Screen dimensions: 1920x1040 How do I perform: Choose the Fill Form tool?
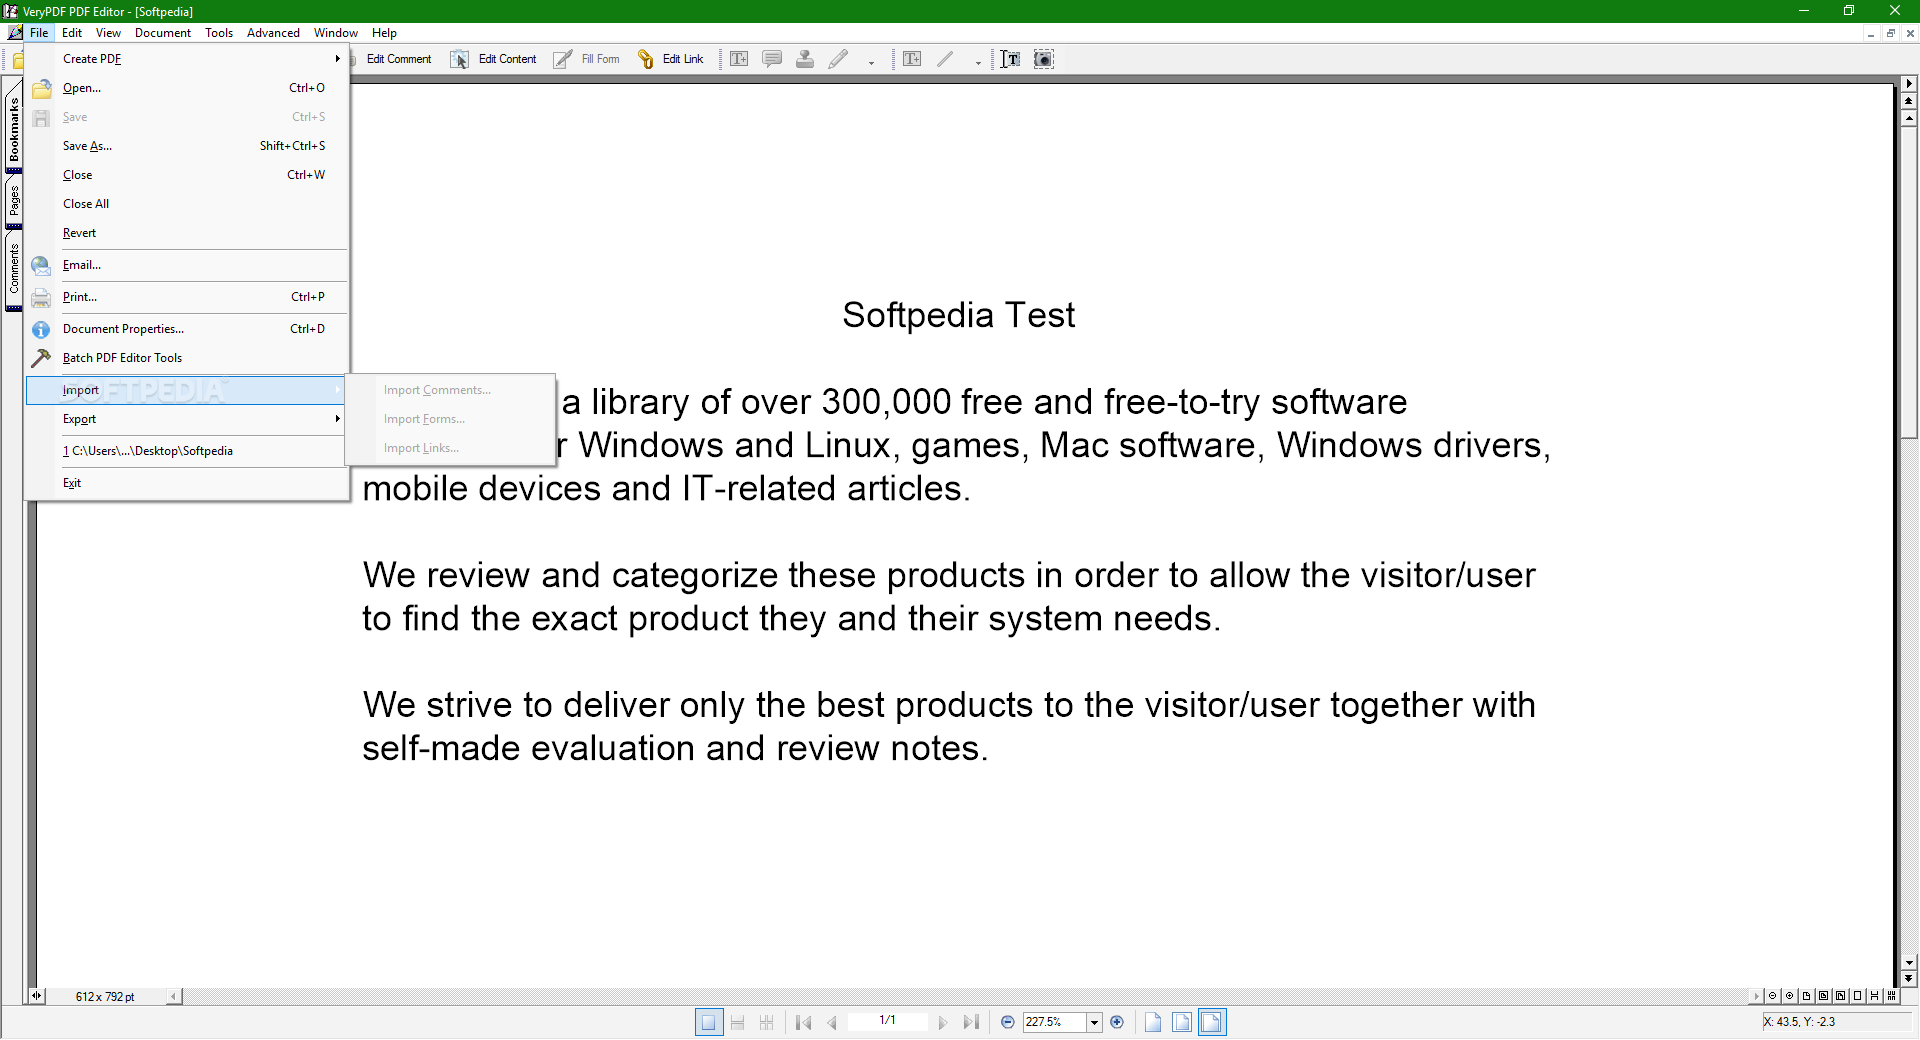coord(587,59)
